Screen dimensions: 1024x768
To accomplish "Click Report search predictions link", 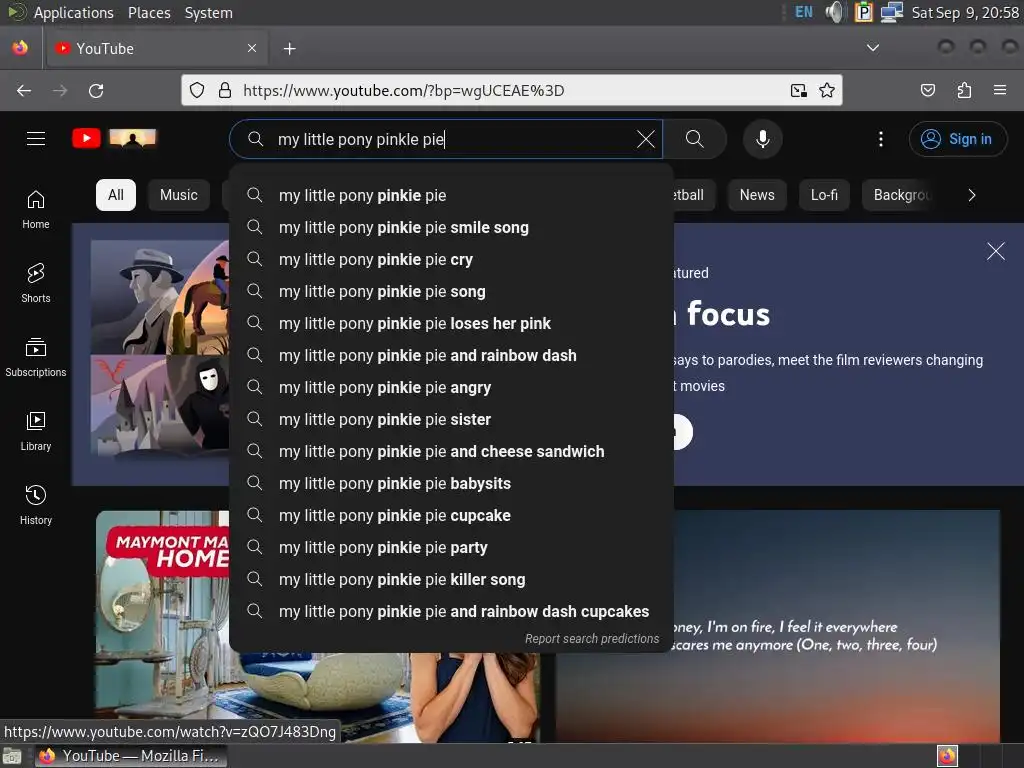I will click(592, 639).
